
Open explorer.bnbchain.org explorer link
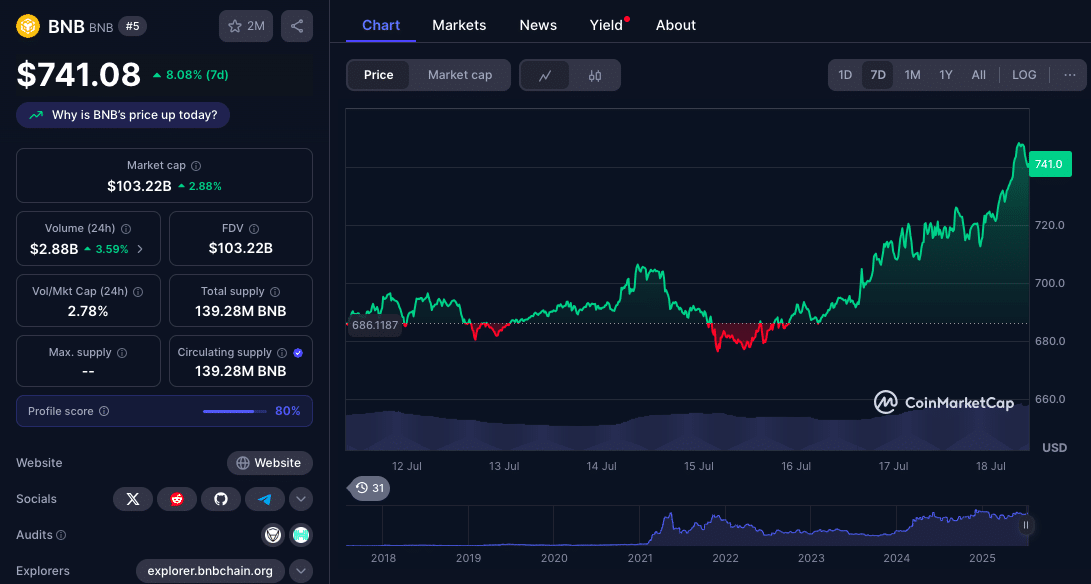coord(210,571)
